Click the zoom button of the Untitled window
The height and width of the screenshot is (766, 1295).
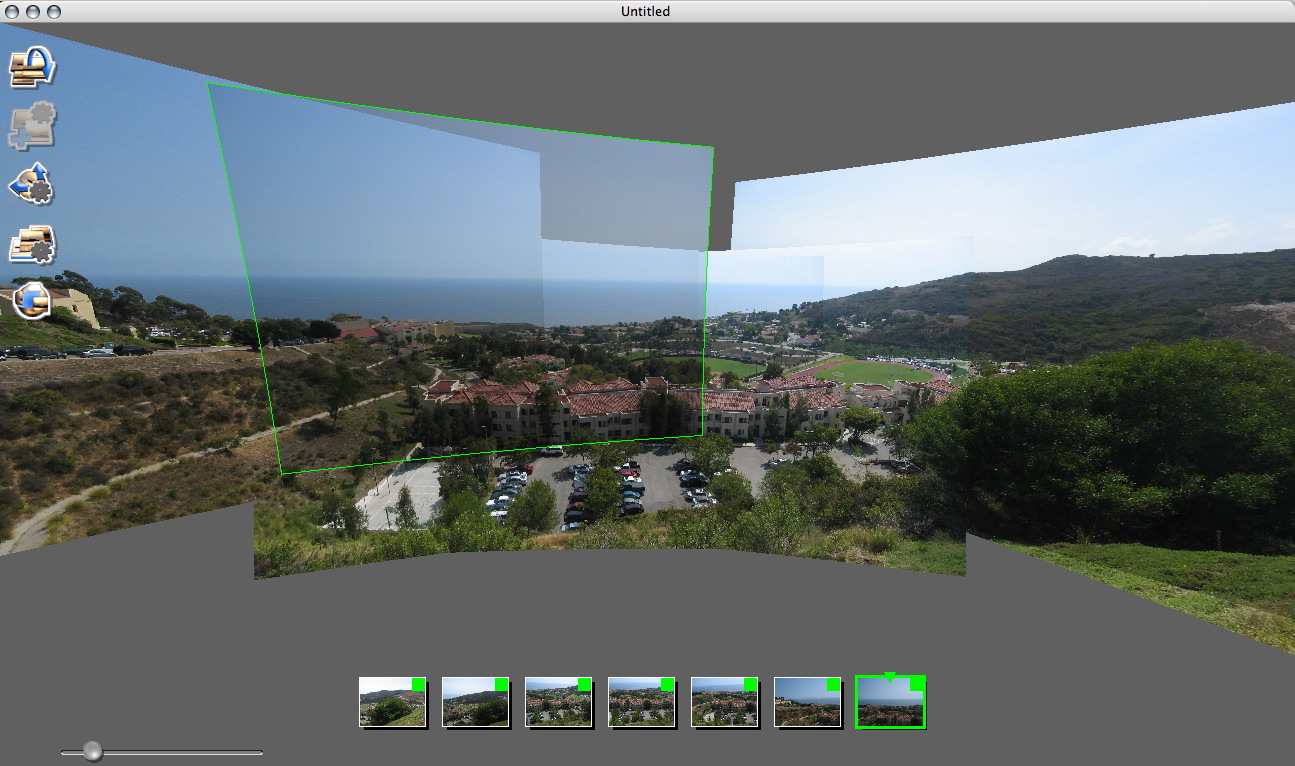coord(54,11)
